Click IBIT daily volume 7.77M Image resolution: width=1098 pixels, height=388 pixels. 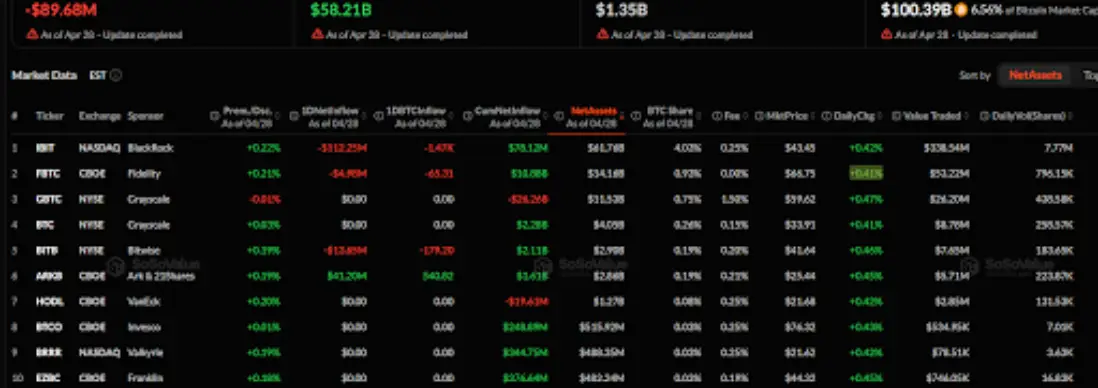(x=1058, y=148)
